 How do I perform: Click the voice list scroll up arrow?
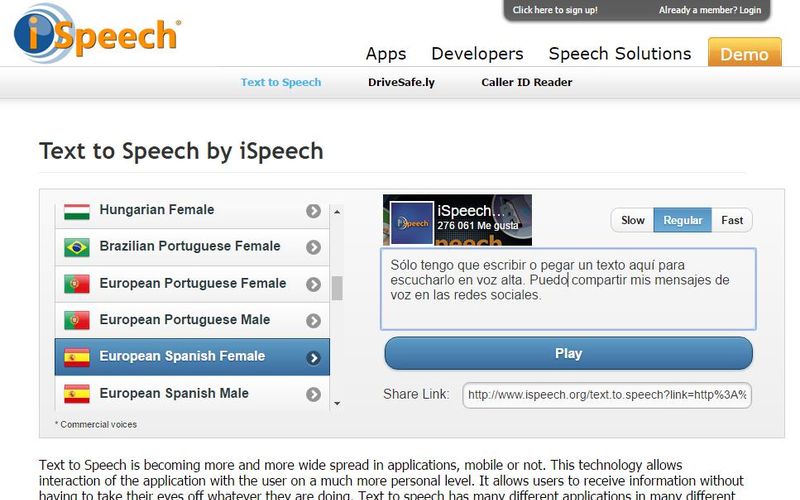tap(337, 211)
